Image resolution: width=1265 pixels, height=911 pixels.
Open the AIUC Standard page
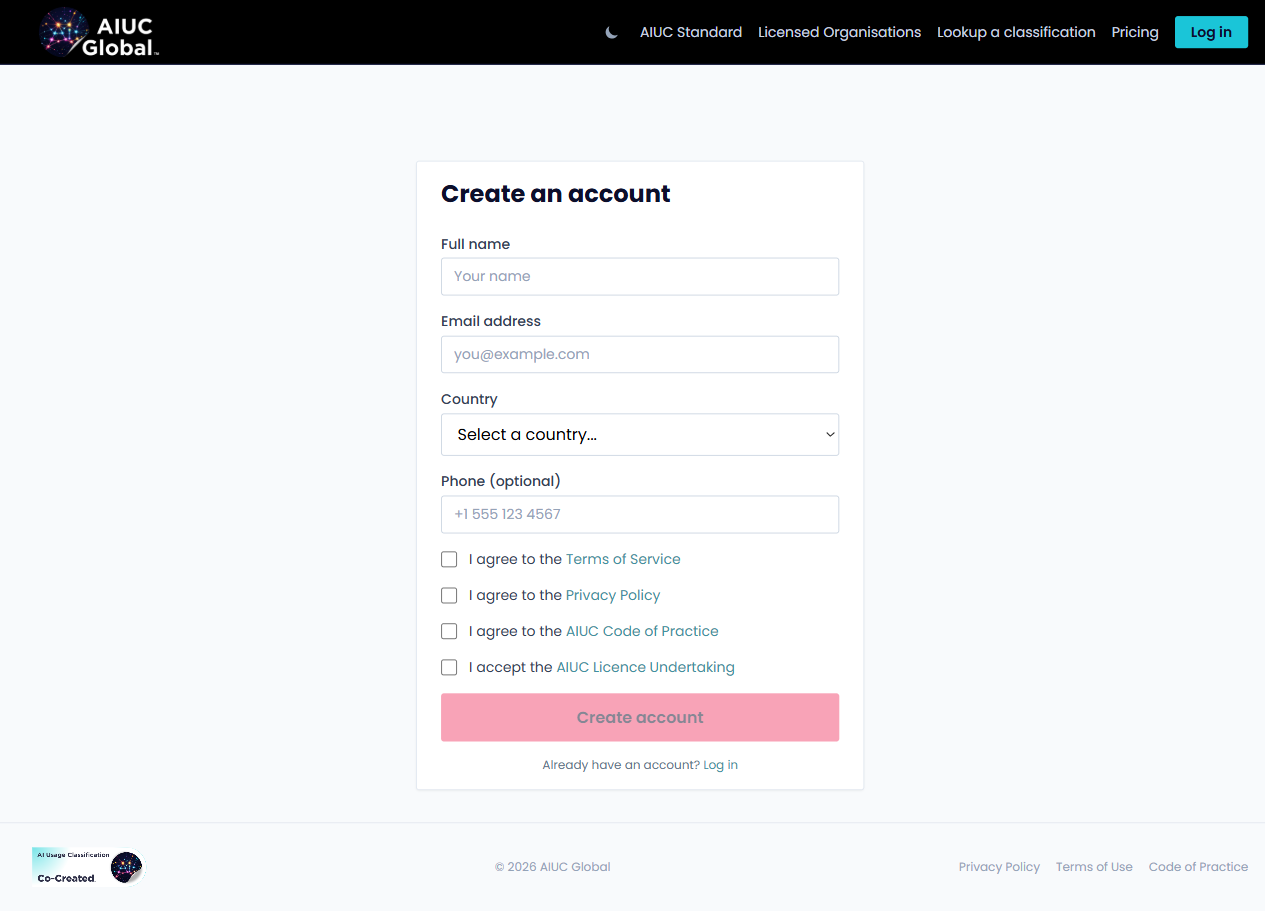point(691,32)
